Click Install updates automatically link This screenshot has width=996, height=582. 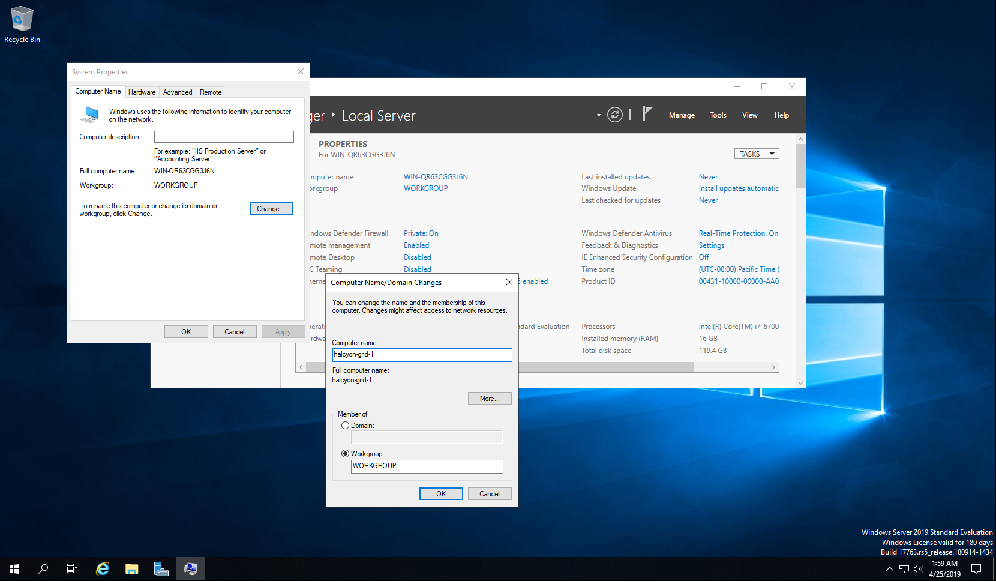[x=739, y=188]
